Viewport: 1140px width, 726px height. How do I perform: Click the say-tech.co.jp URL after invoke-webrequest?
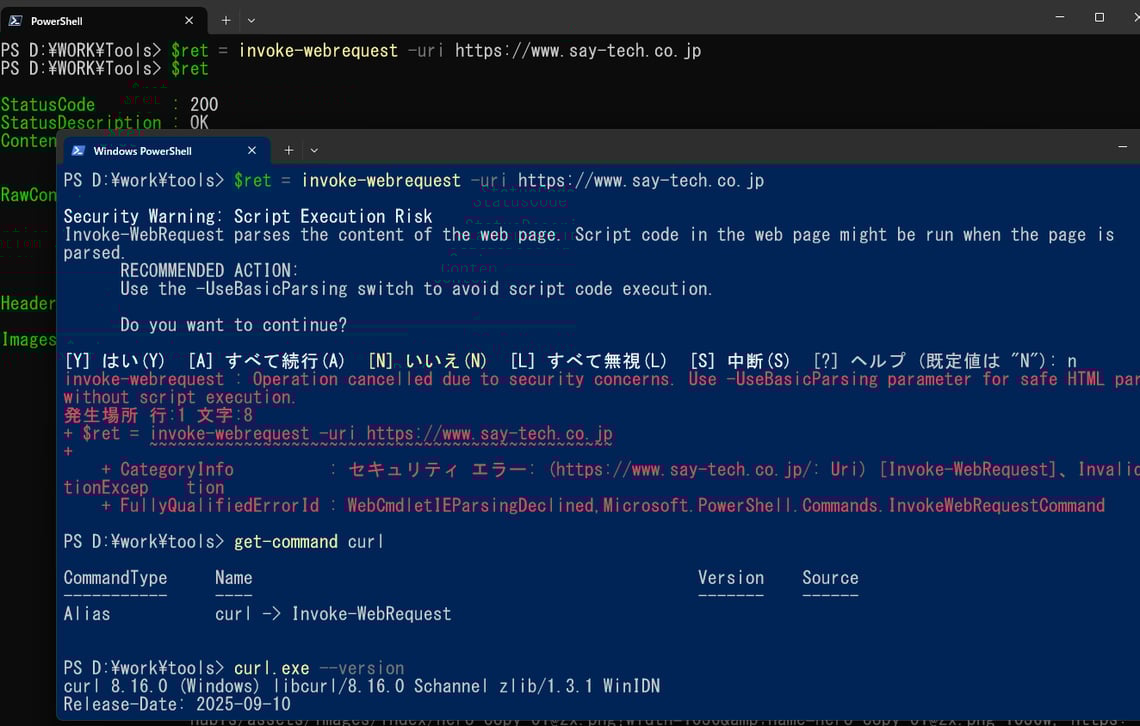tap(640, 180)
